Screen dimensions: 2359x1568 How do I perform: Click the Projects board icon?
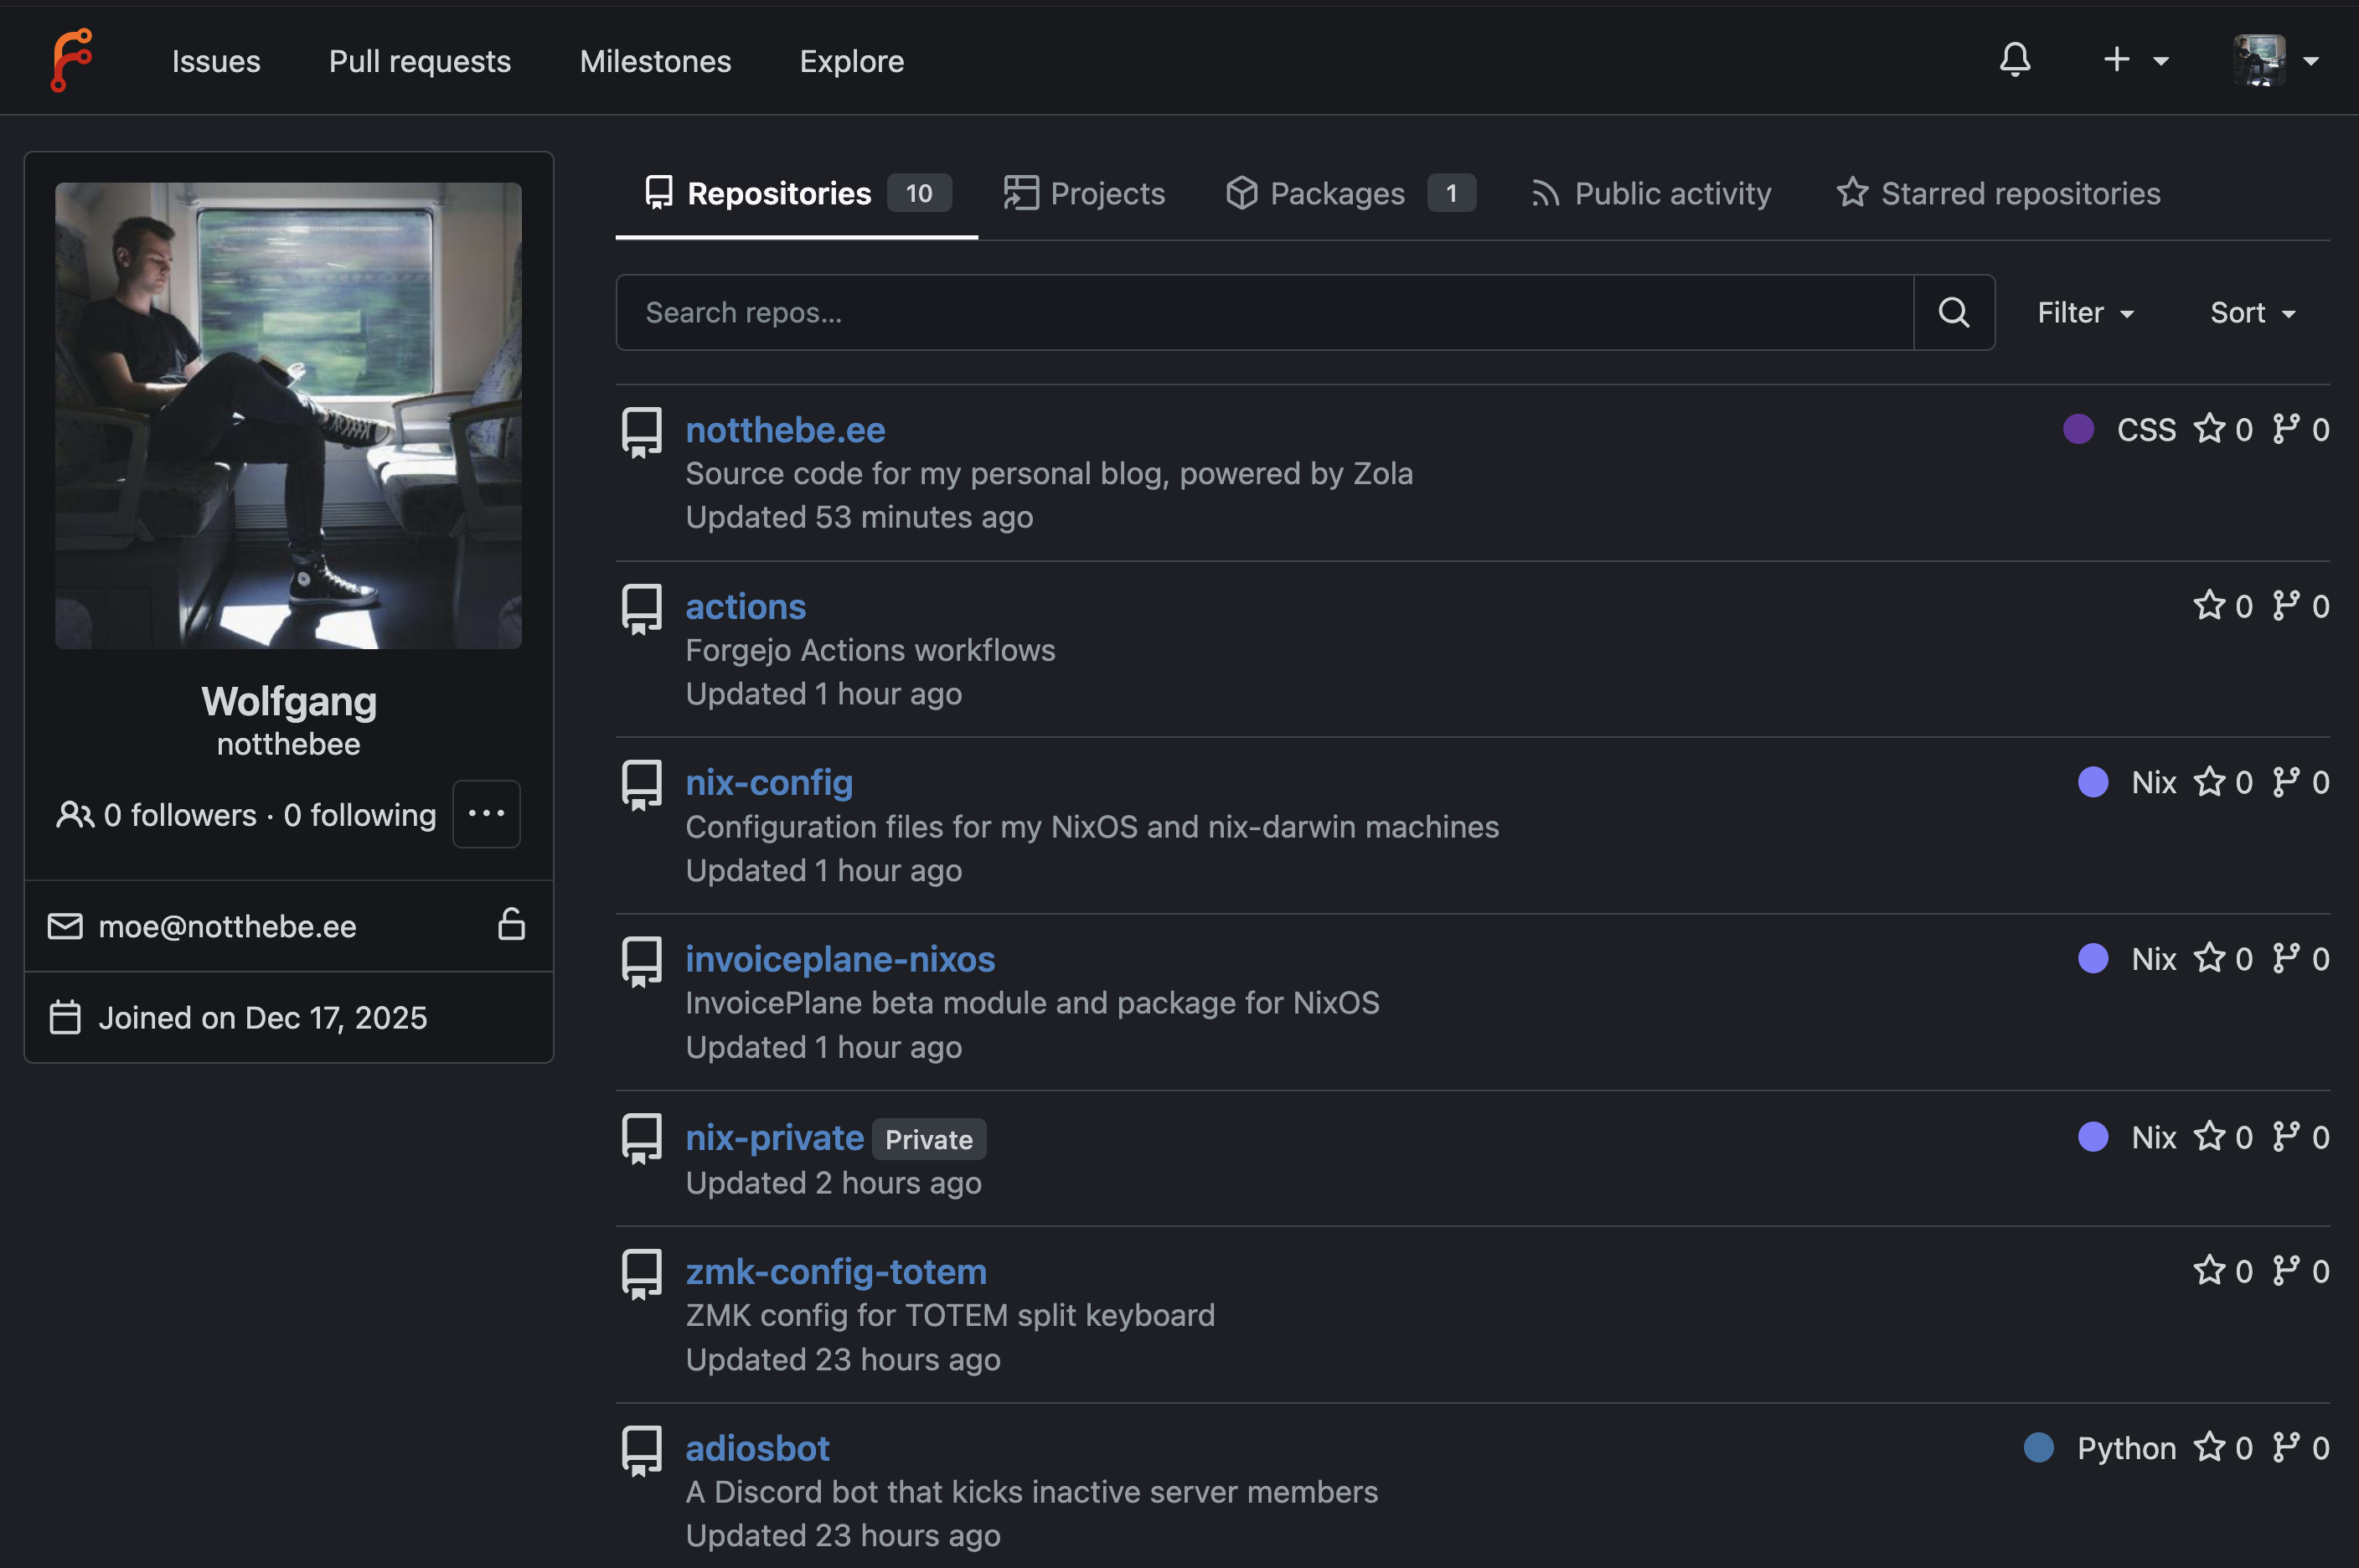click(x=1020, y=193)
